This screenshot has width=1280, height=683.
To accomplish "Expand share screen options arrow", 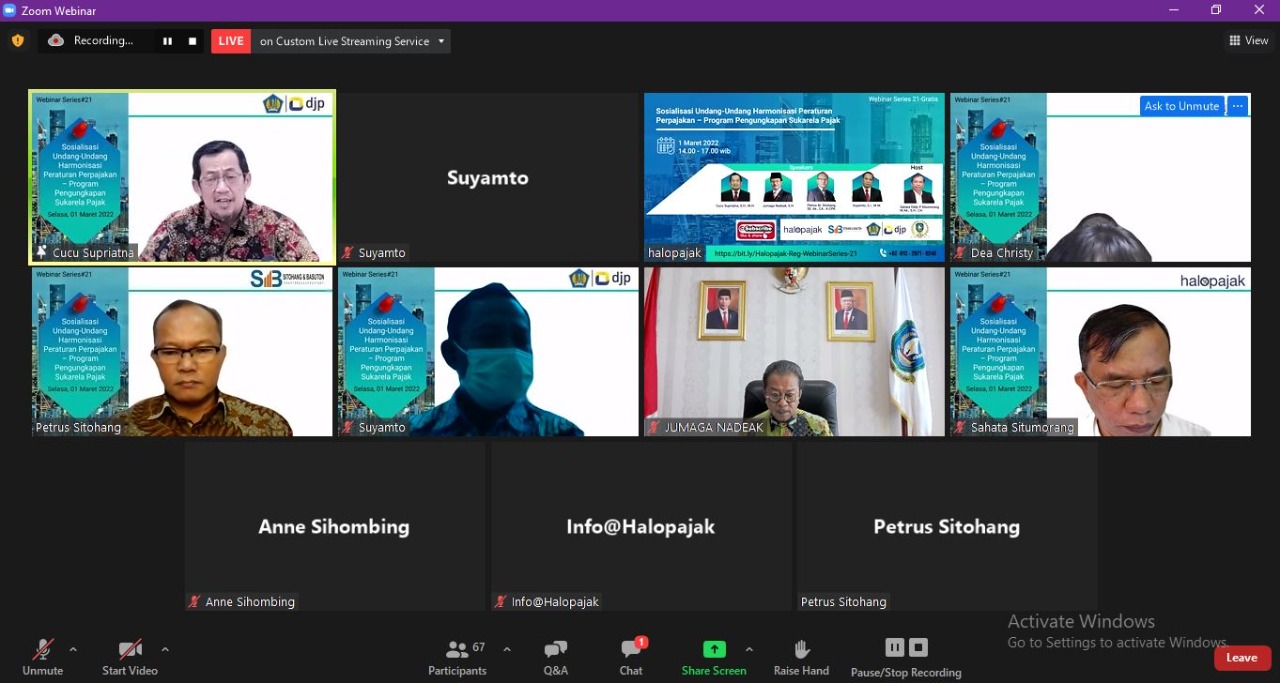I will [749, 649].
